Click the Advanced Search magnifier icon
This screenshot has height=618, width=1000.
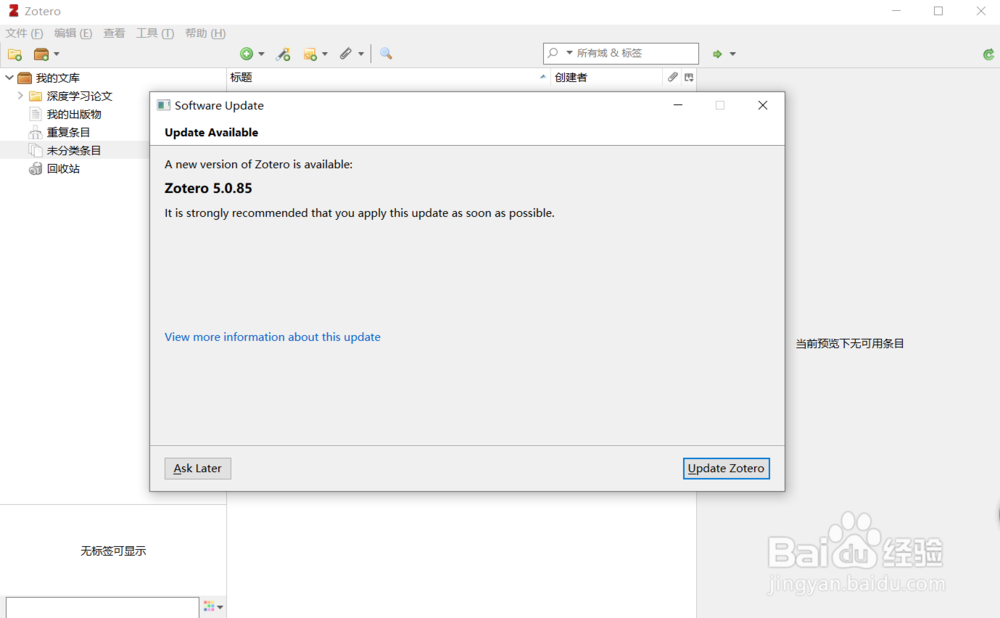click(x=386, y=54)
